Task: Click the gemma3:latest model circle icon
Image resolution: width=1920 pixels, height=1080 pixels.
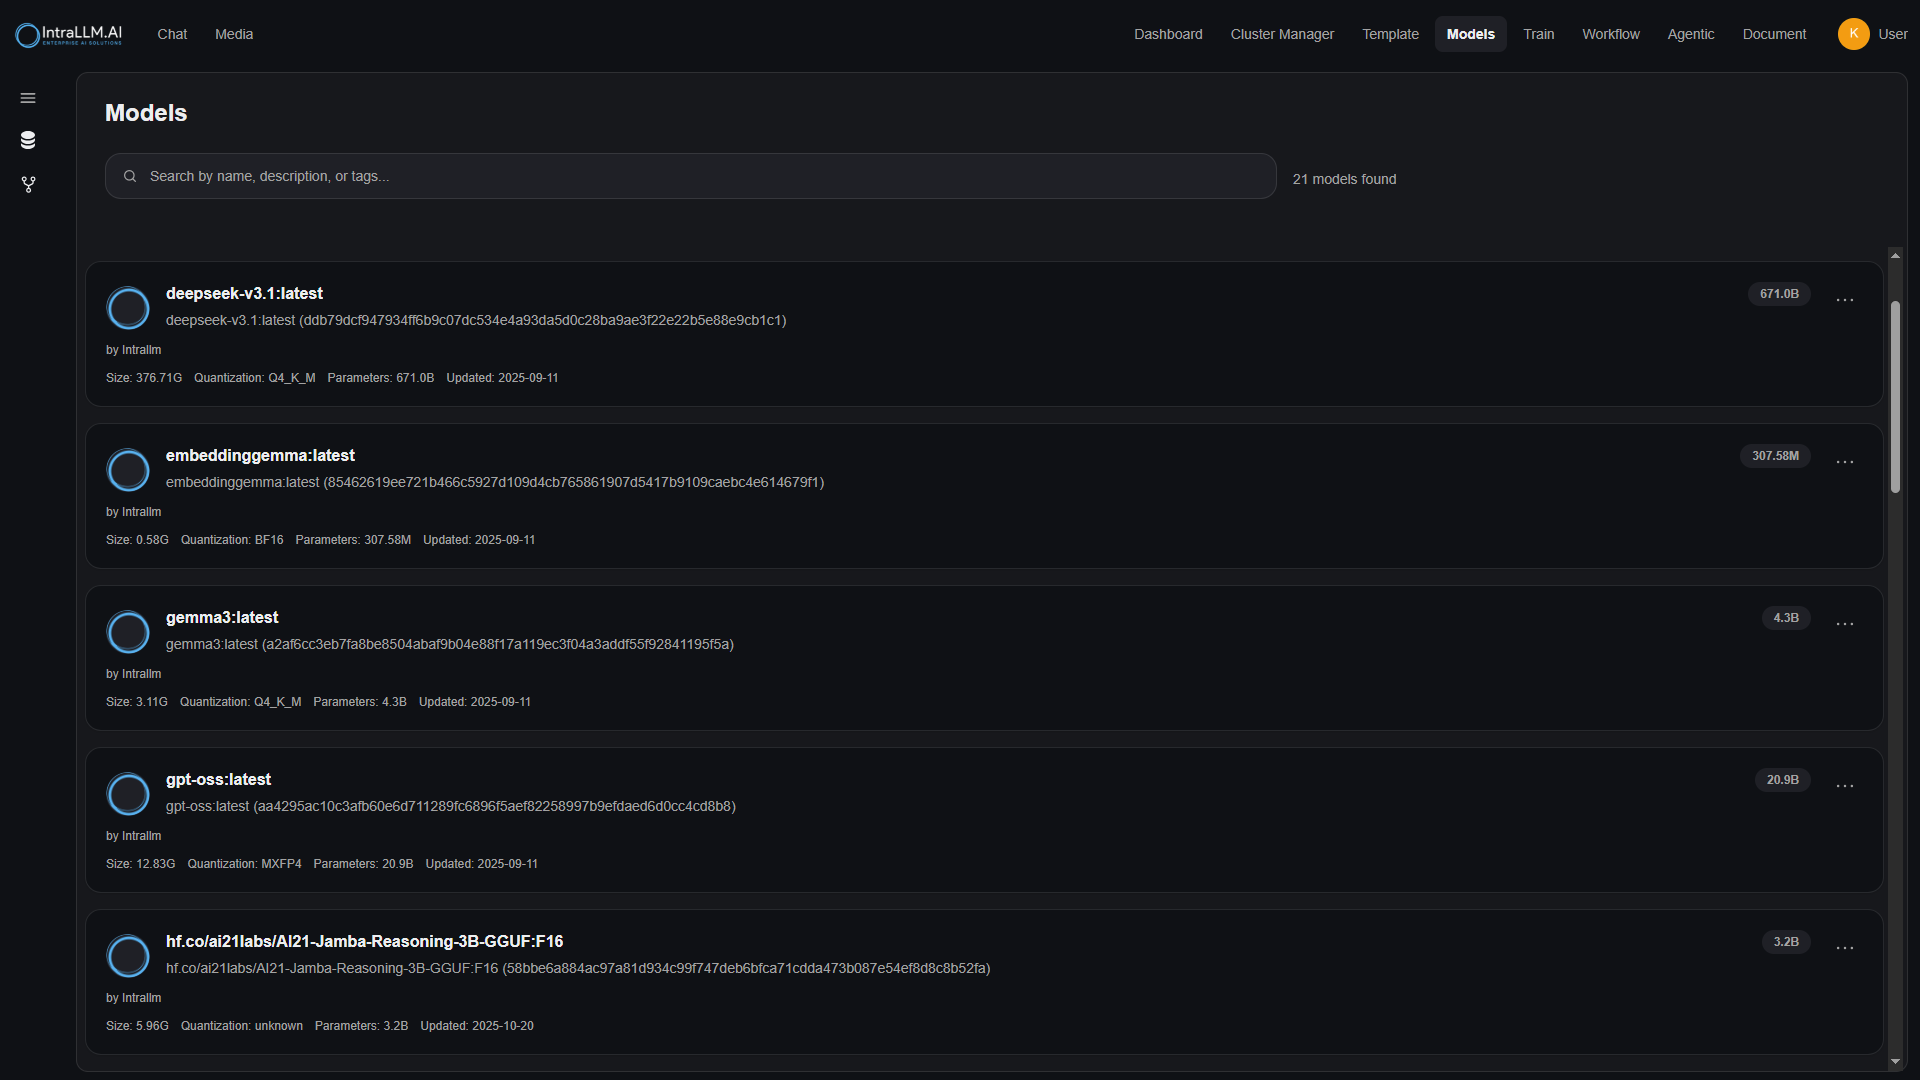Action: [x=128, y=632]
